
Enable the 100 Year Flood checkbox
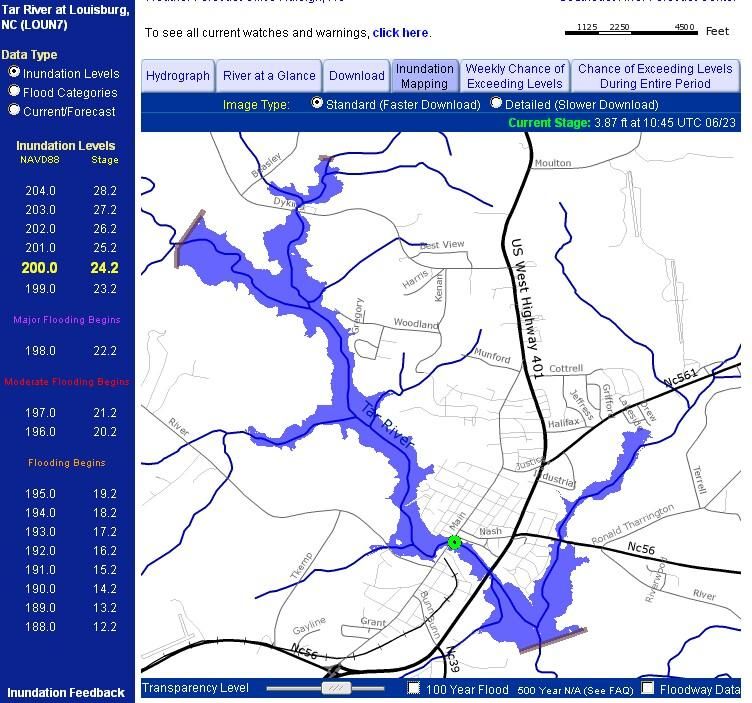[414, 688]
